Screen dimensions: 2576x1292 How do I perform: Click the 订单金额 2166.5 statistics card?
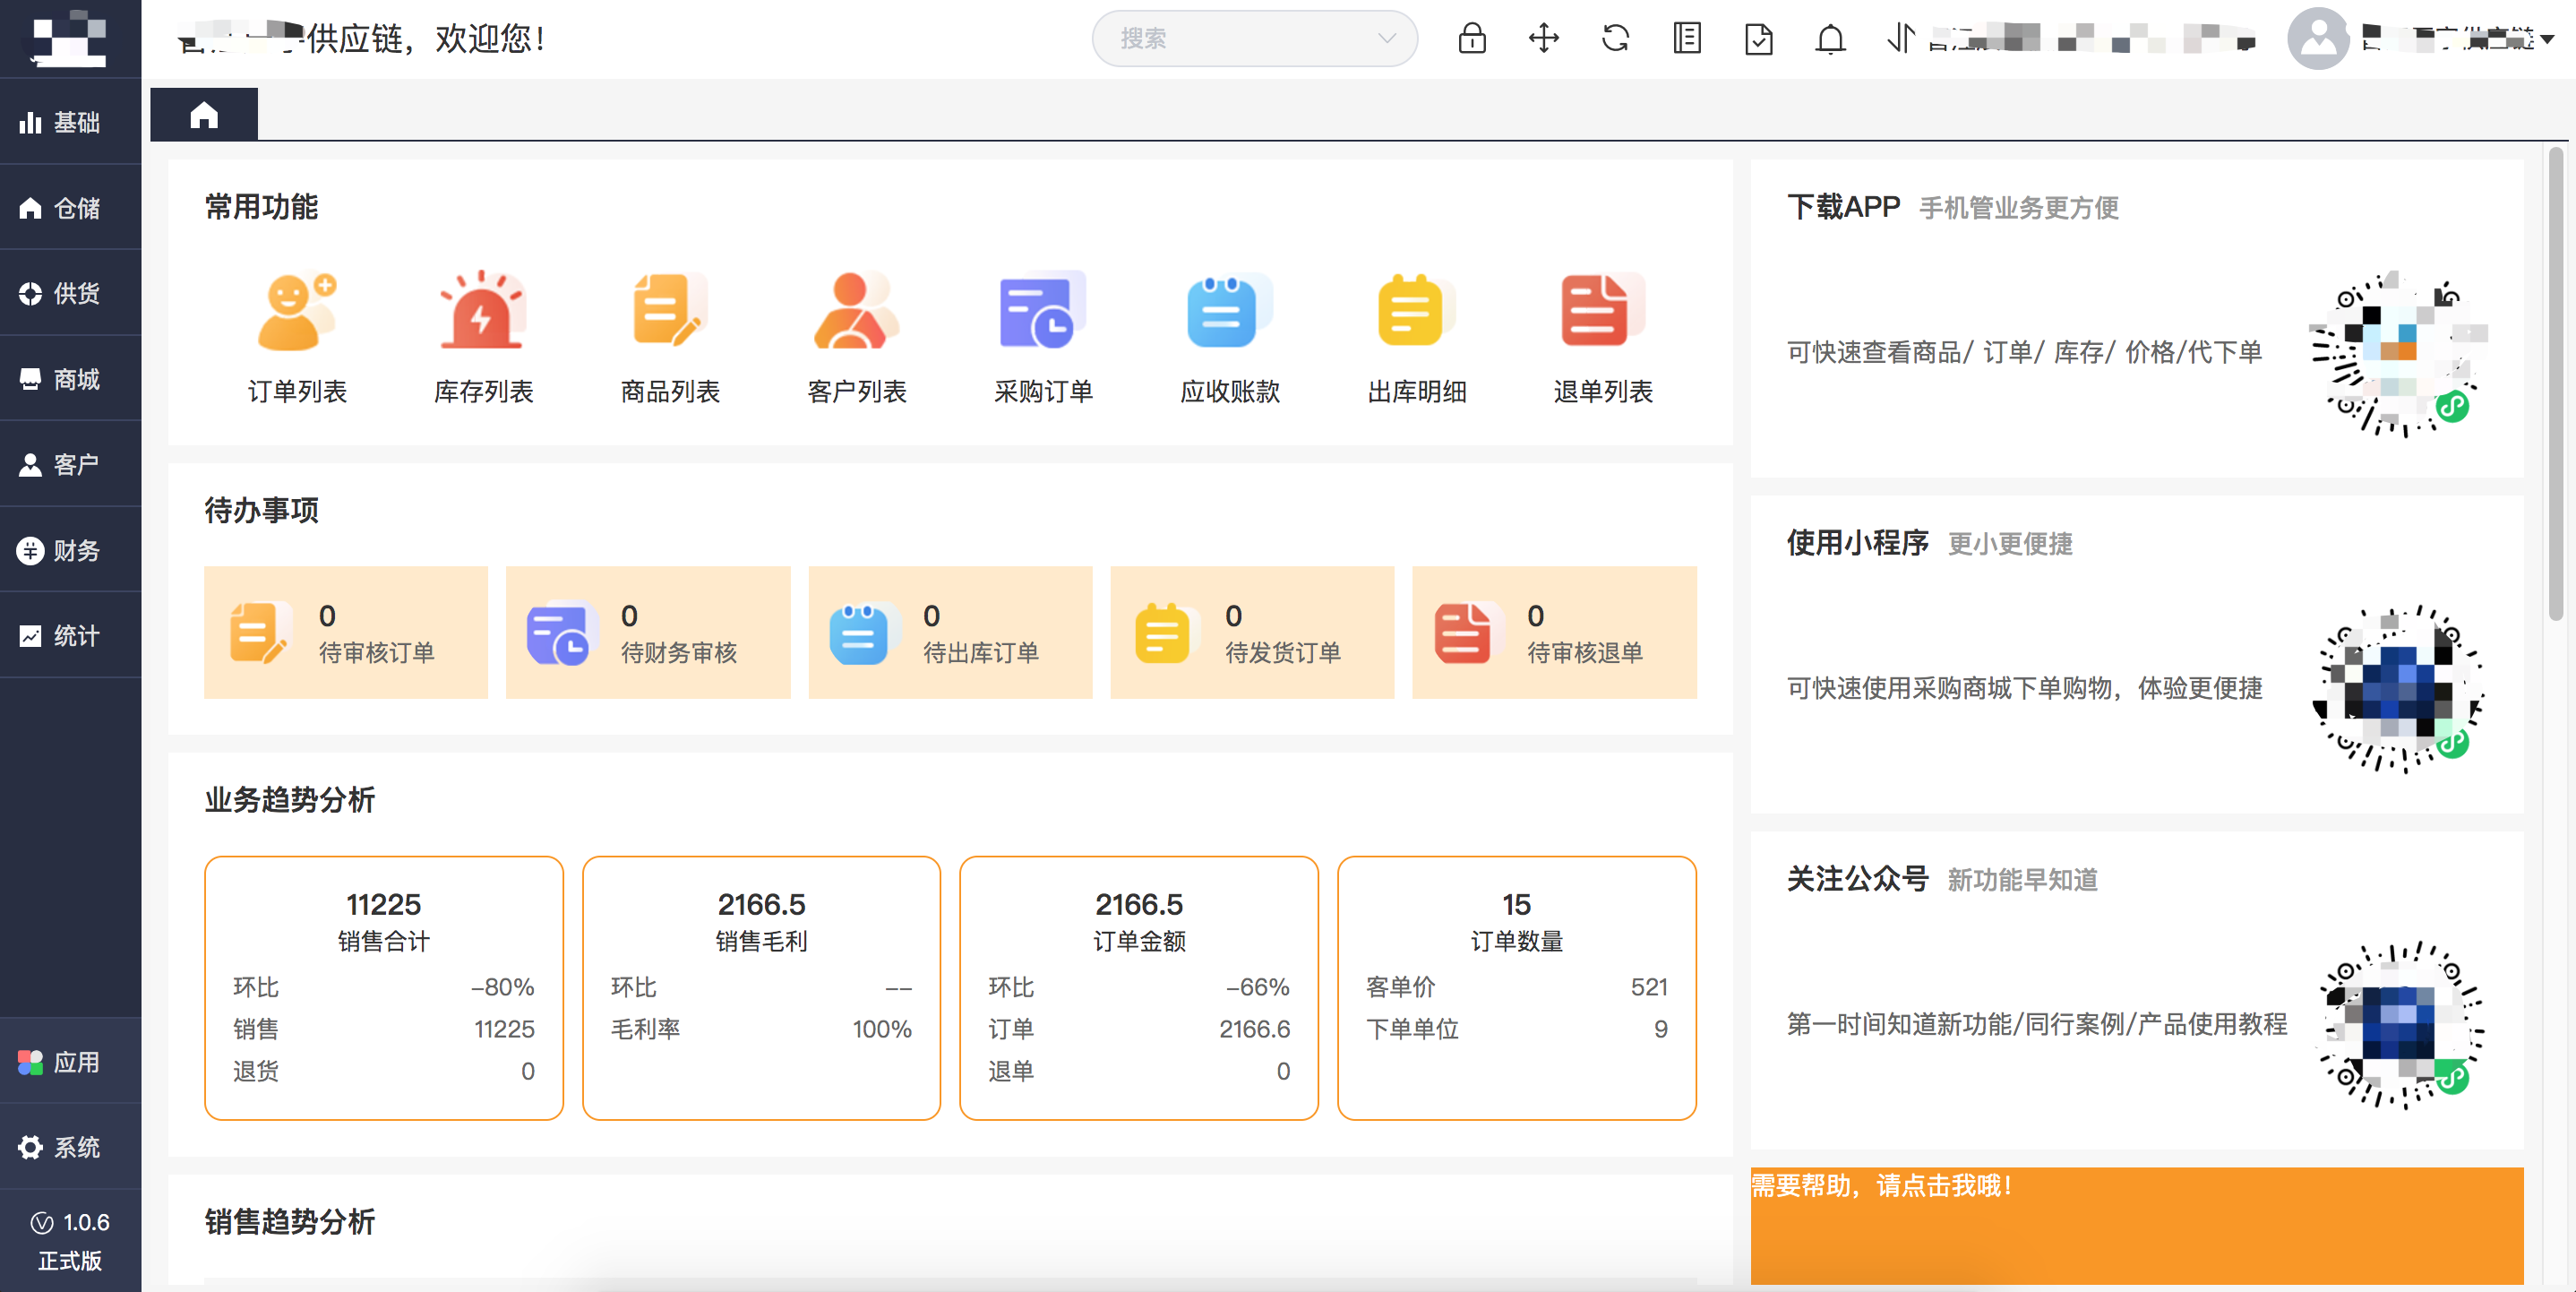tap(1139, 988)
